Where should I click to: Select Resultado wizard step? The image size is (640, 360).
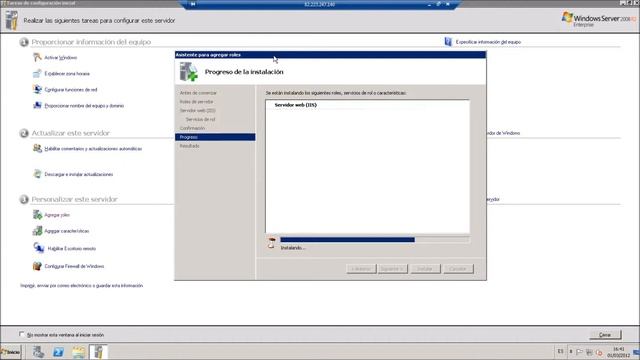point(189,146)
